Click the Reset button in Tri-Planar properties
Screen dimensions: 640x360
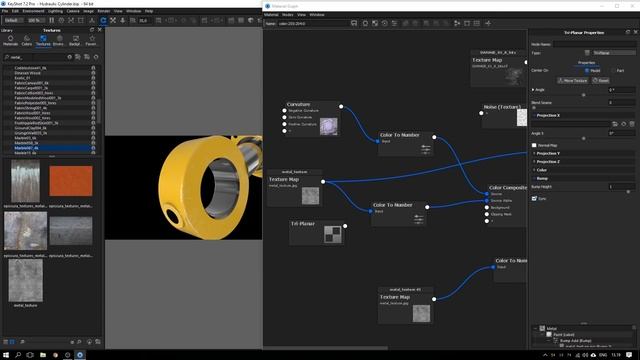pos(601,80)
